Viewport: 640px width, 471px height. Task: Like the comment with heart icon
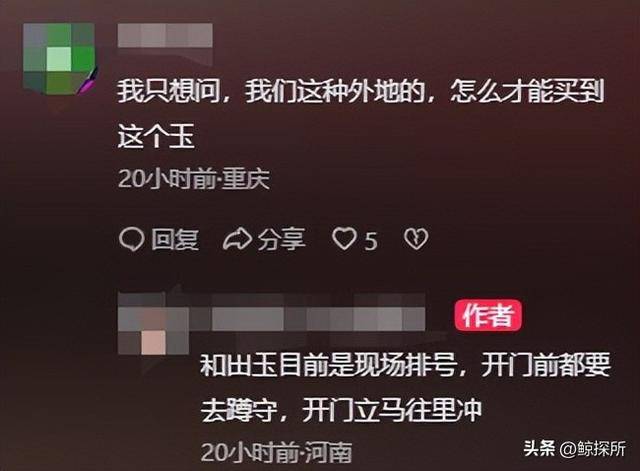click(x=344, y=238)
